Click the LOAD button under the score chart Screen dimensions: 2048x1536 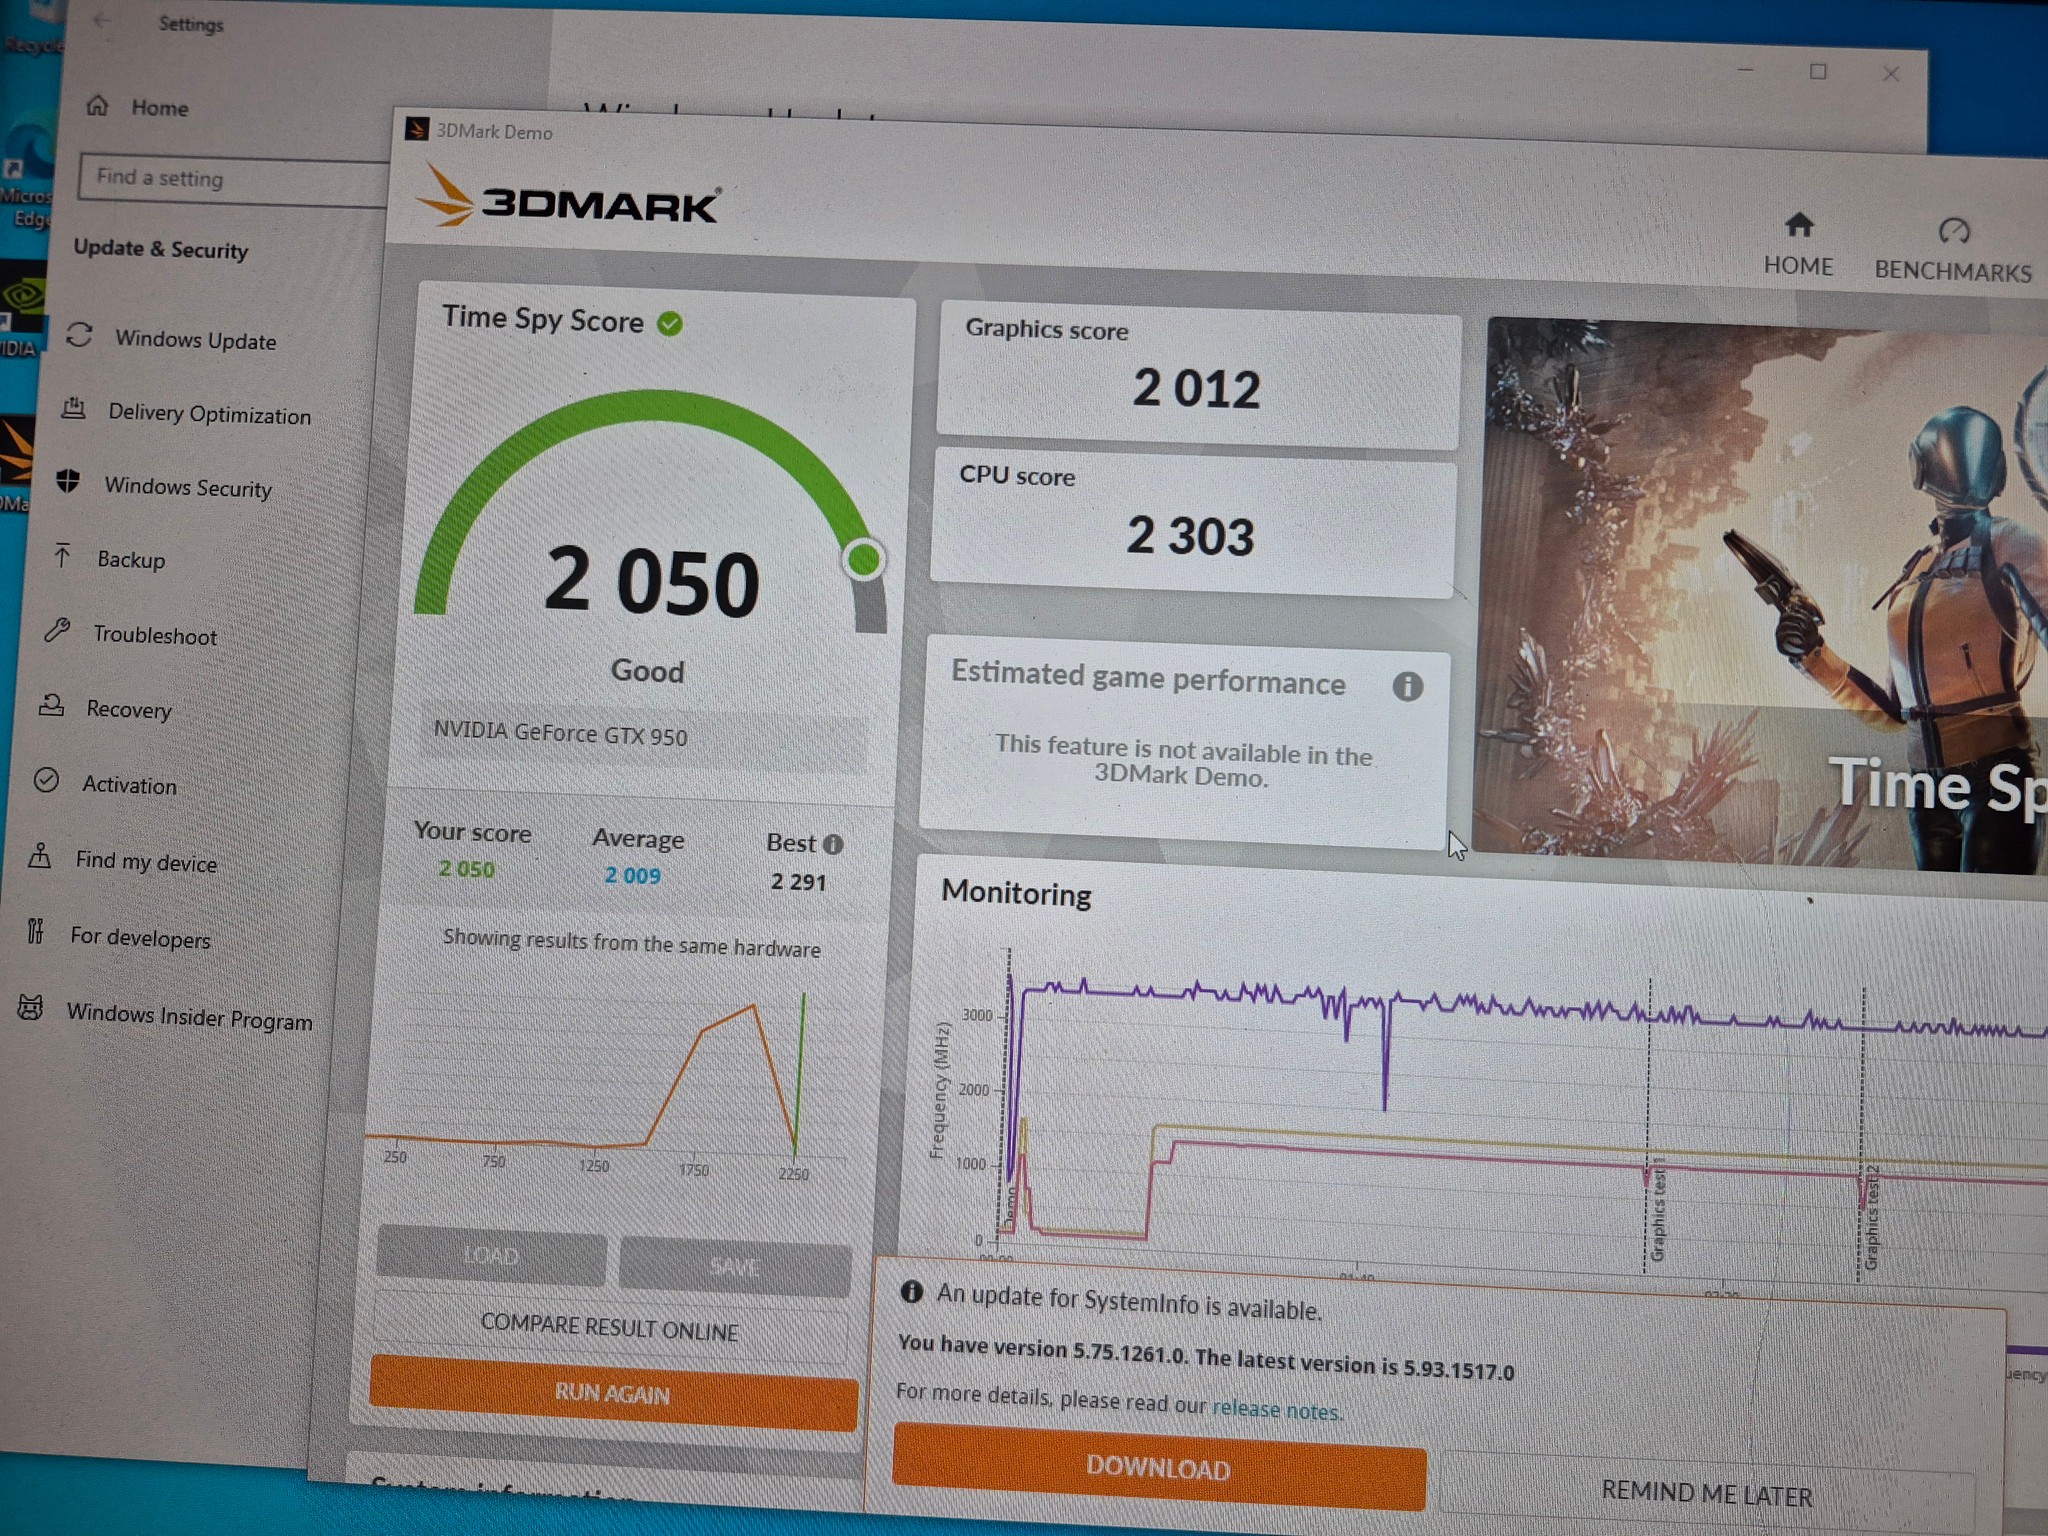(491, 1254)
